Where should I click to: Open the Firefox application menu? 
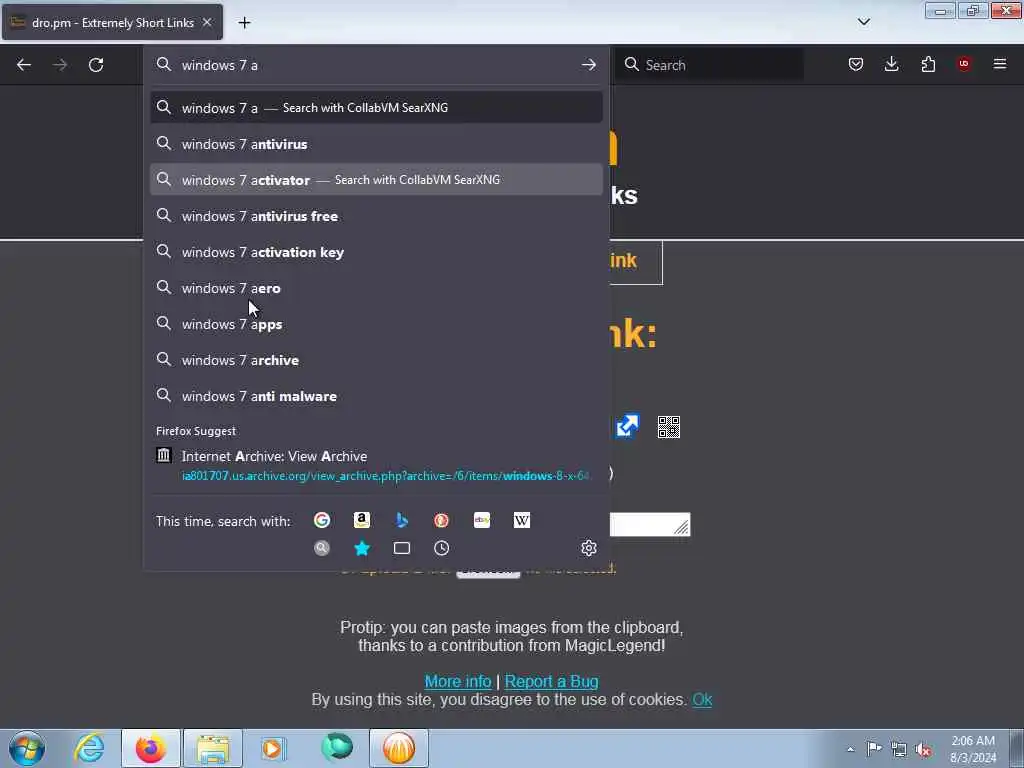point(1000,64)
